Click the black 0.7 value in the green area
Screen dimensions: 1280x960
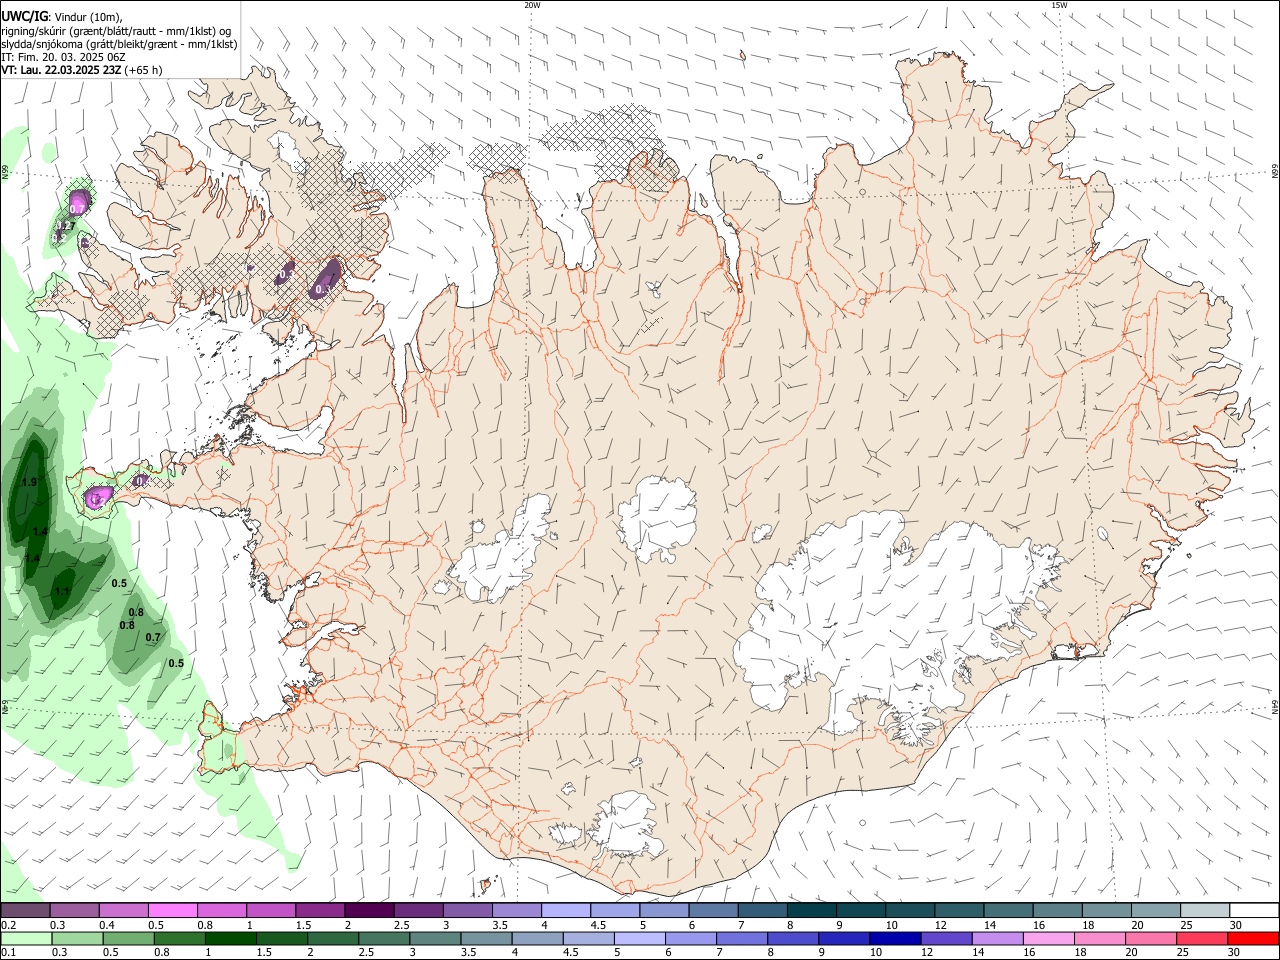(x=153, y=637)
